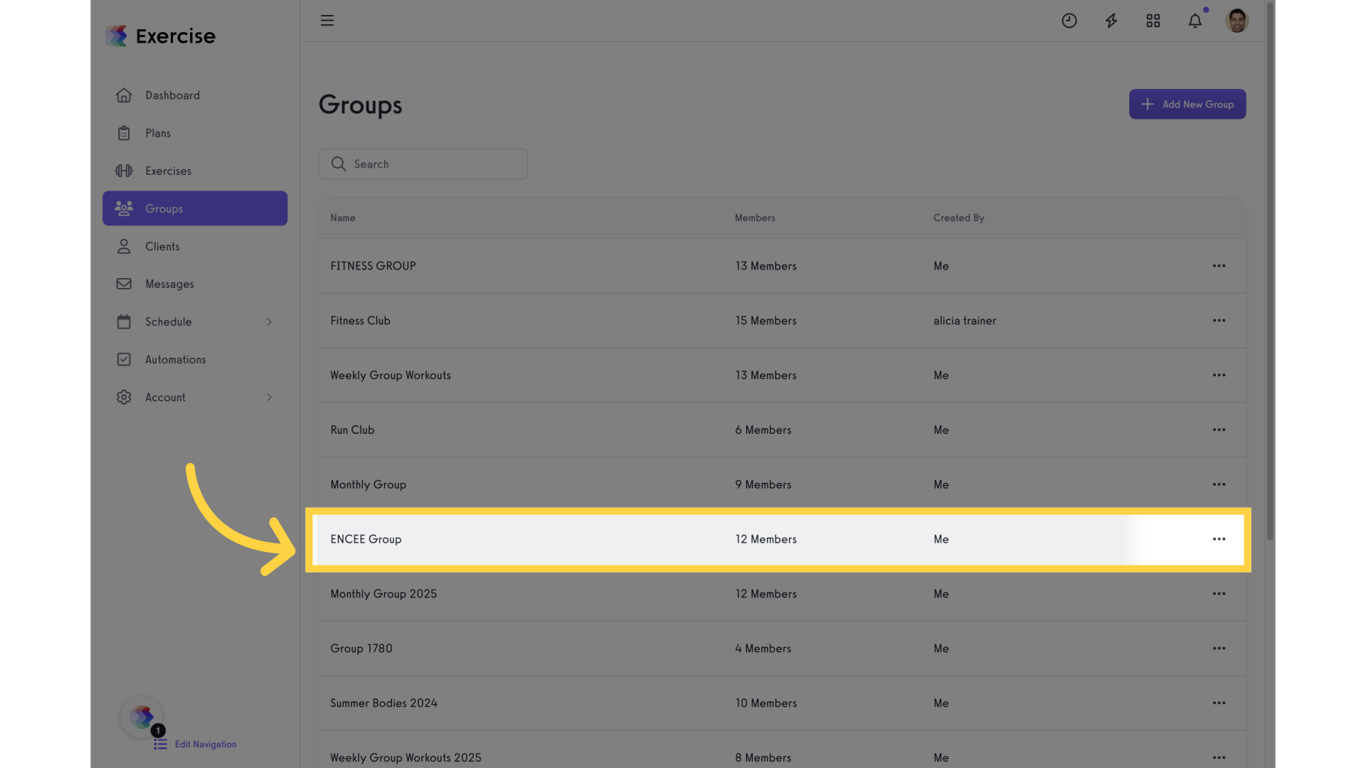This screenshot has width=1366, height=768.
Task: Click the lightning quick-actions icon
Action: point(1110,20)
